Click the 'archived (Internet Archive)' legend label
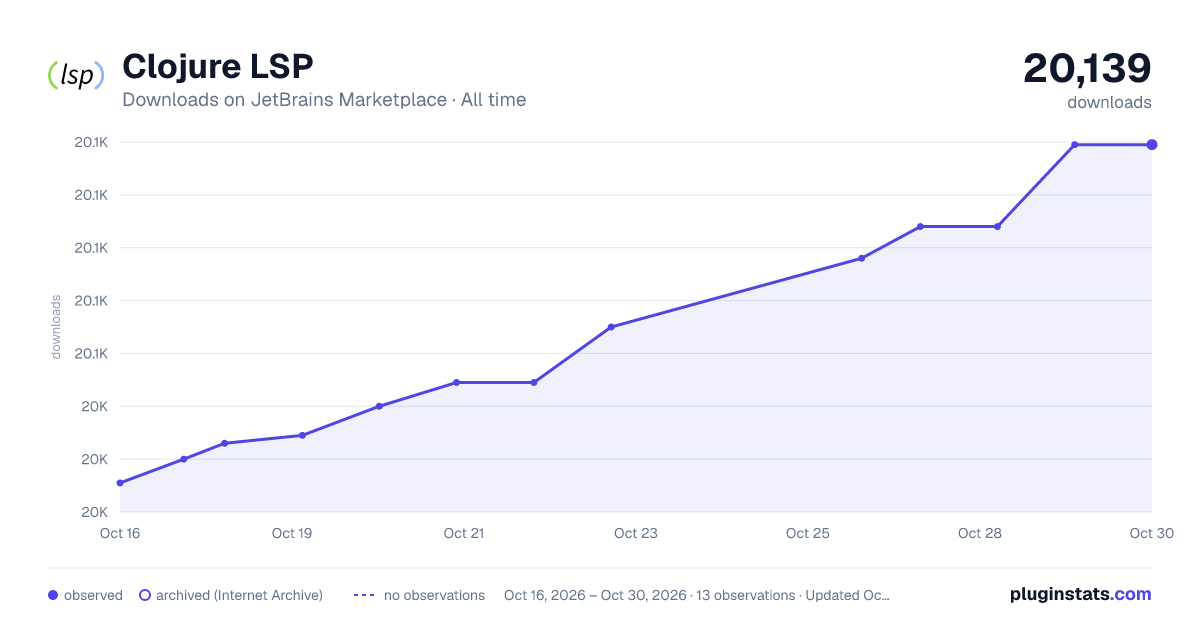 coord(239,595)
